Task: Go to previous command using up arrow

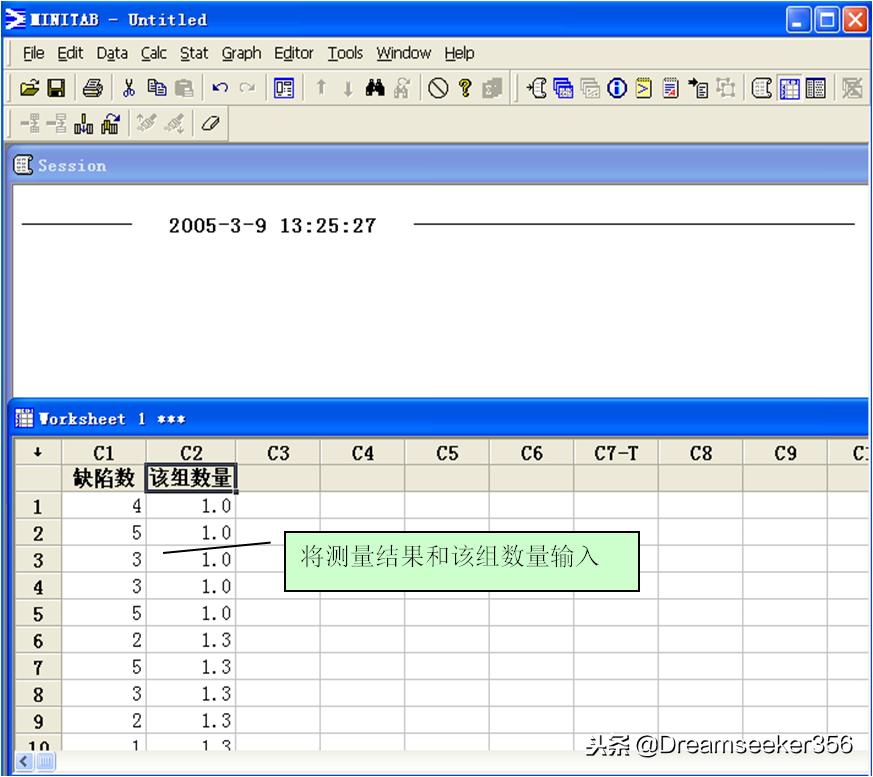Action: pyautogui.click(x=321, y=88)
